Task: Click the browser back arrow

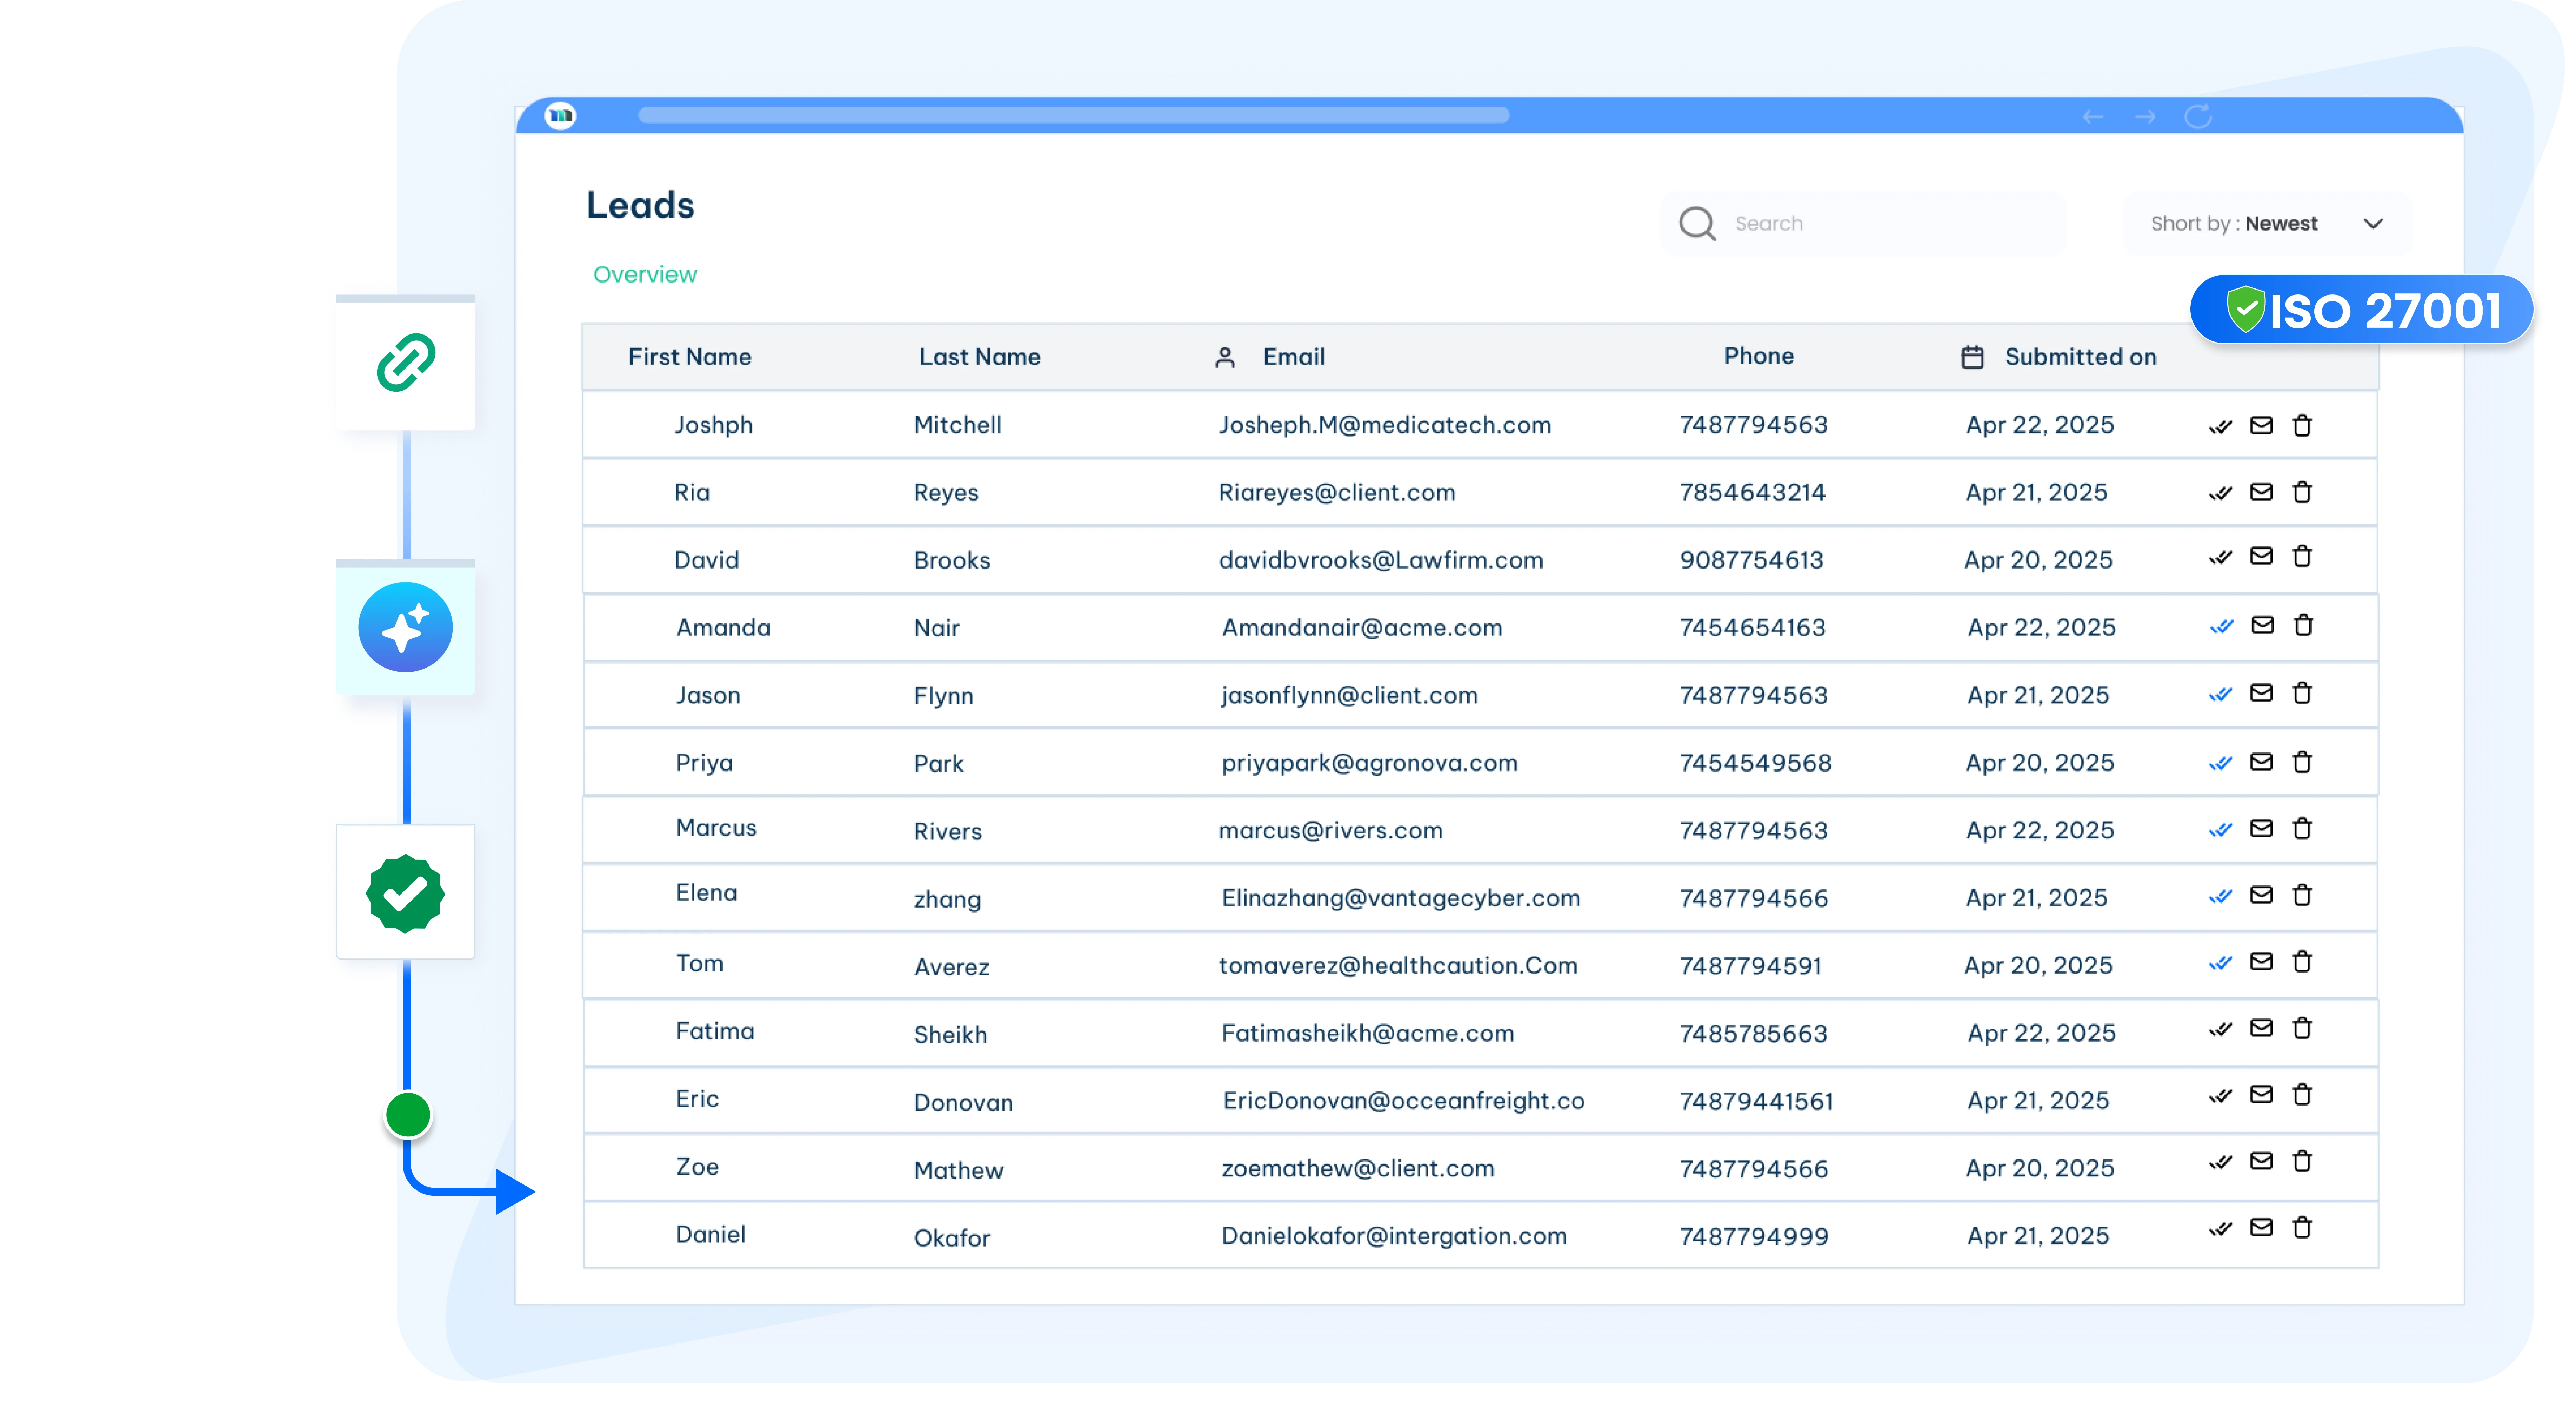Action: coord(2093,117)
